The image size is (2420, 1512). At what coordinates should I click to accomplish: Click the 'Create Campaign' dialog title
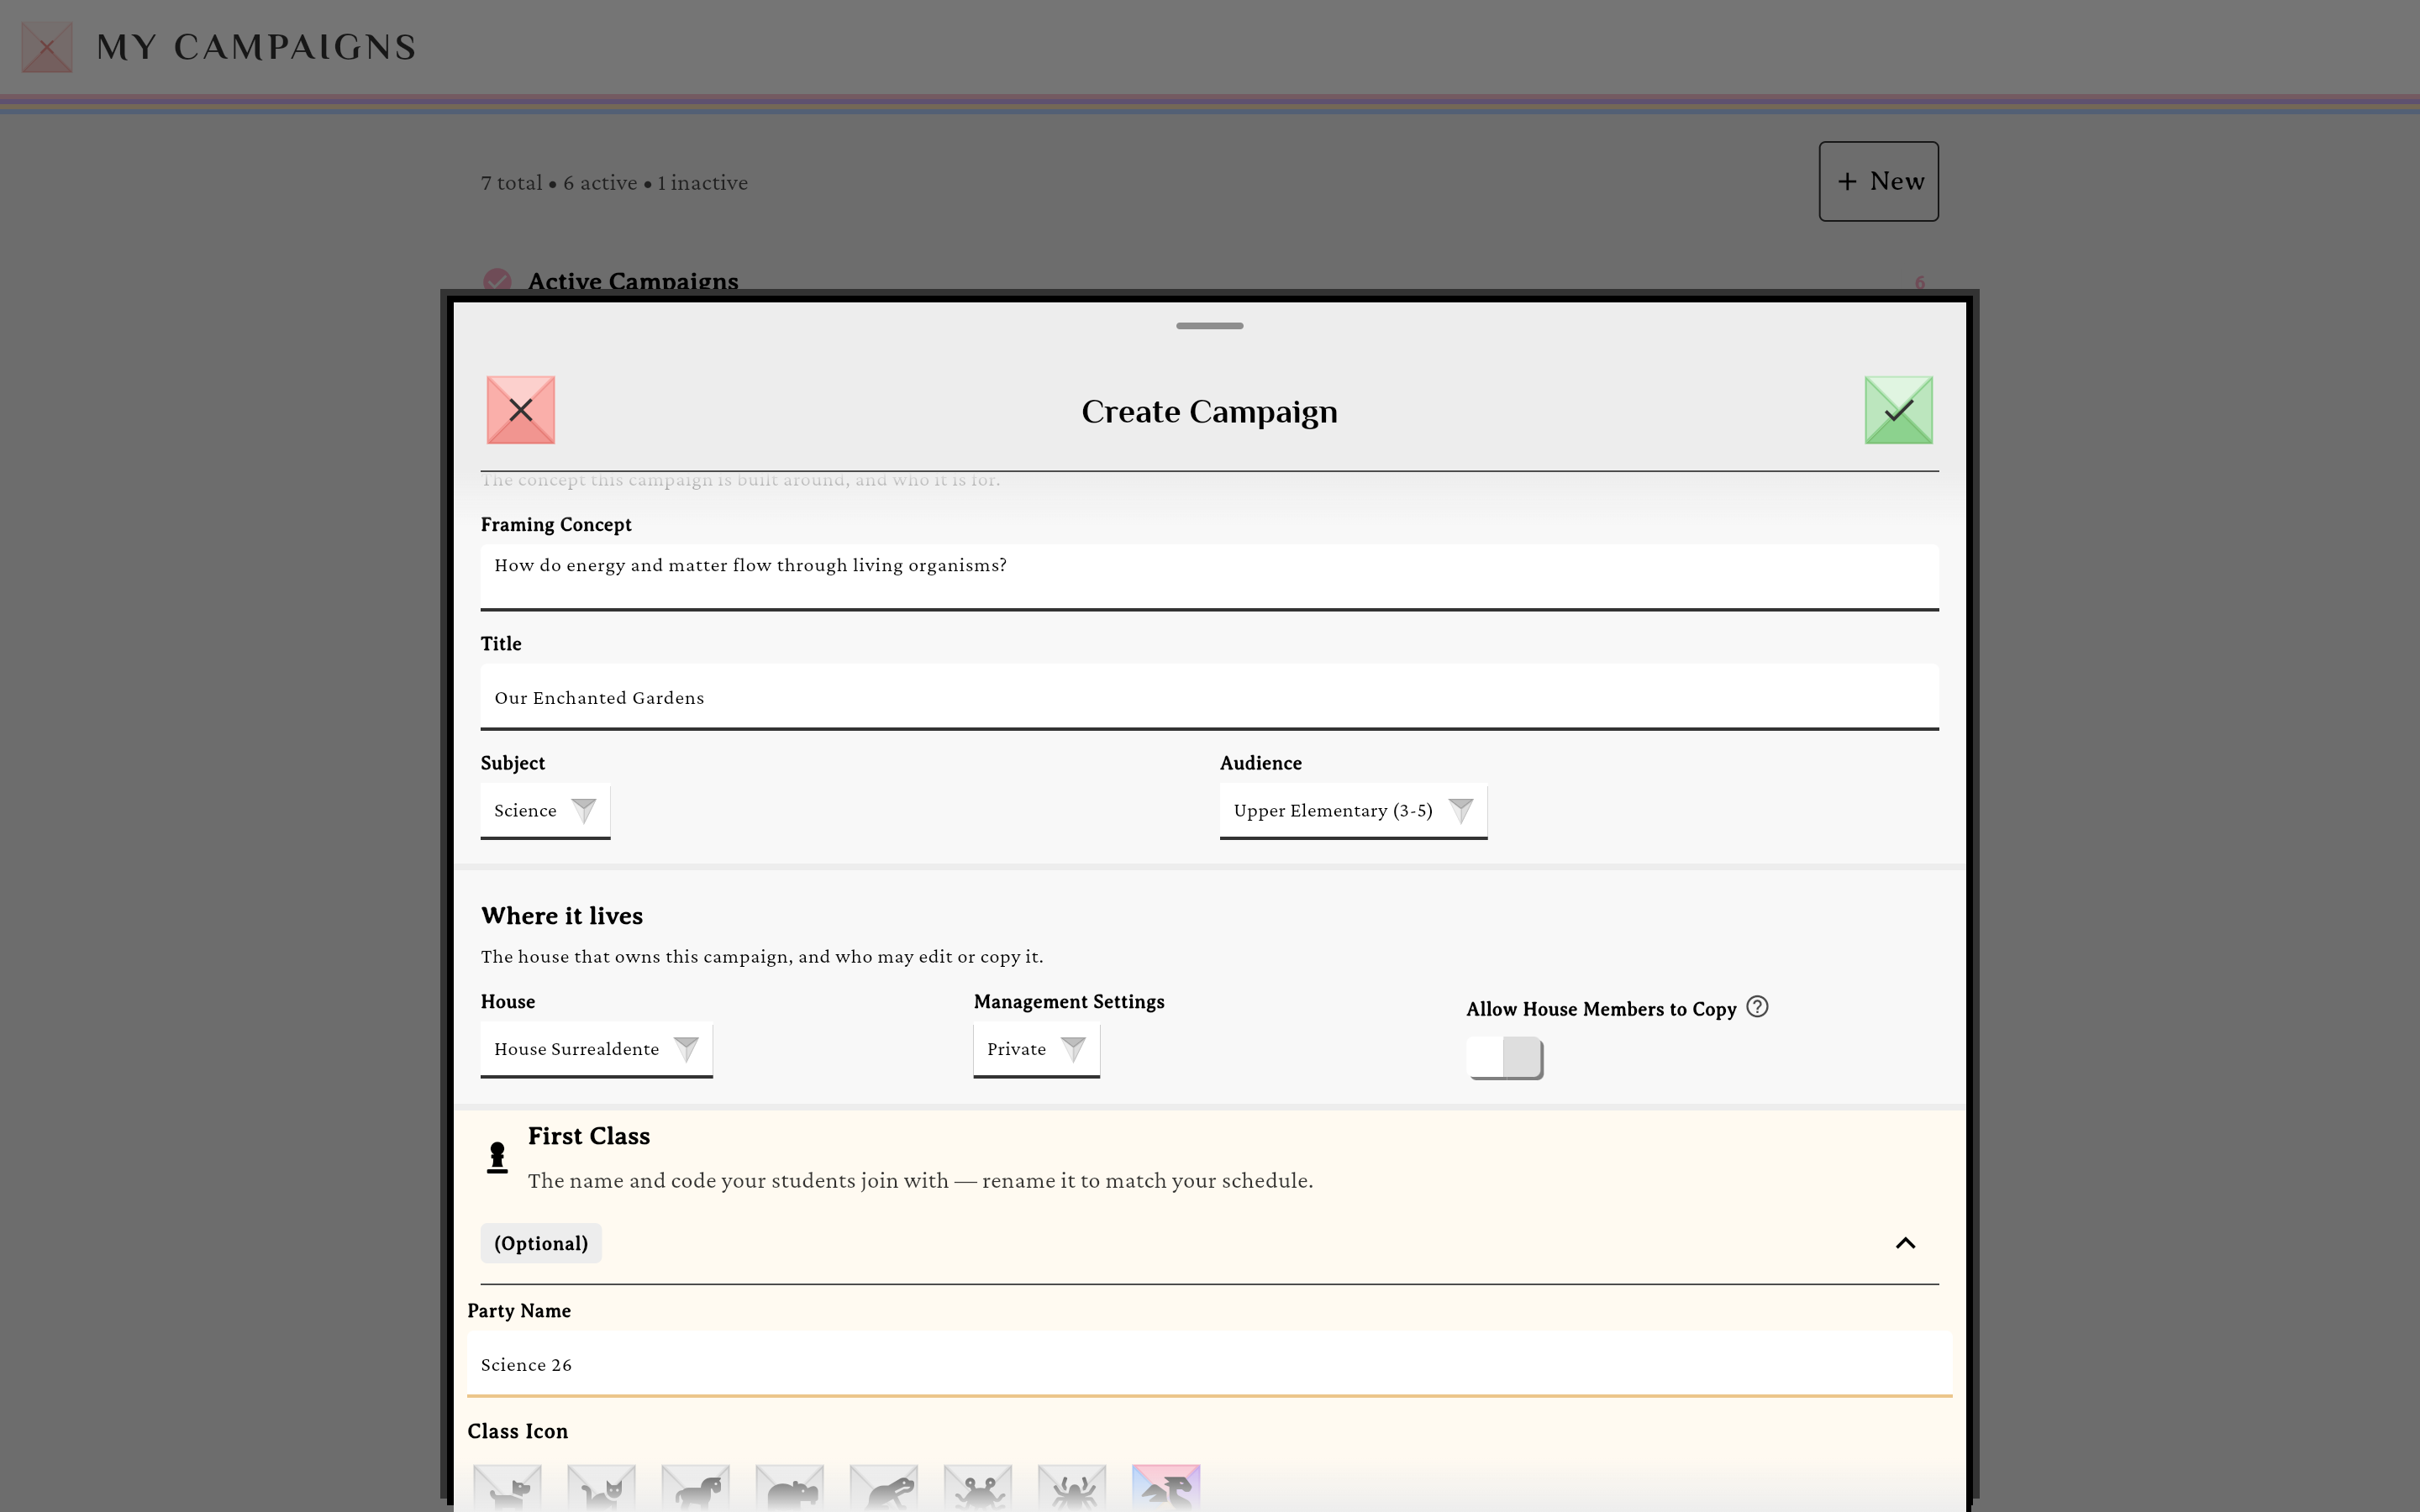pos(1209,412)
